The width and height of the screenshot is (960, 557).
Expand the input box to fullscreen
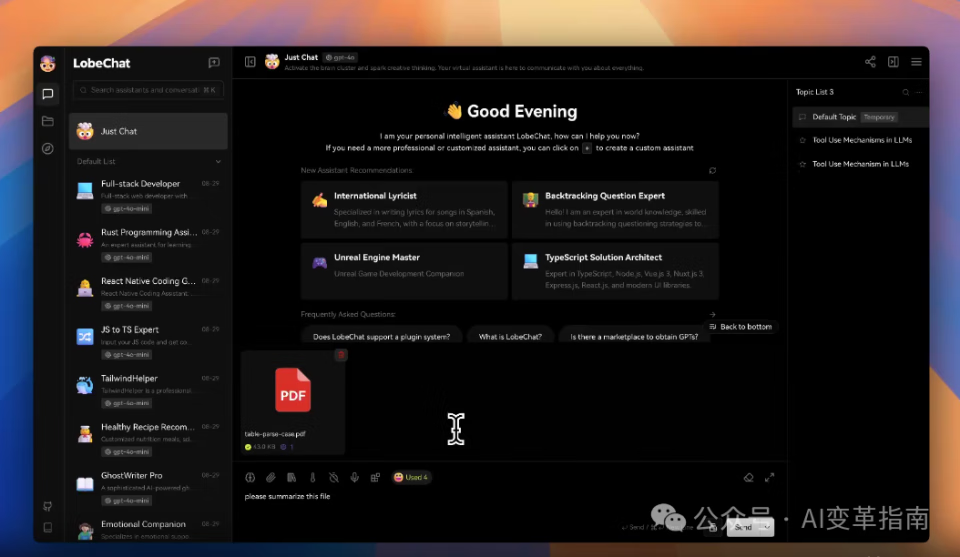tap(770, 477)
